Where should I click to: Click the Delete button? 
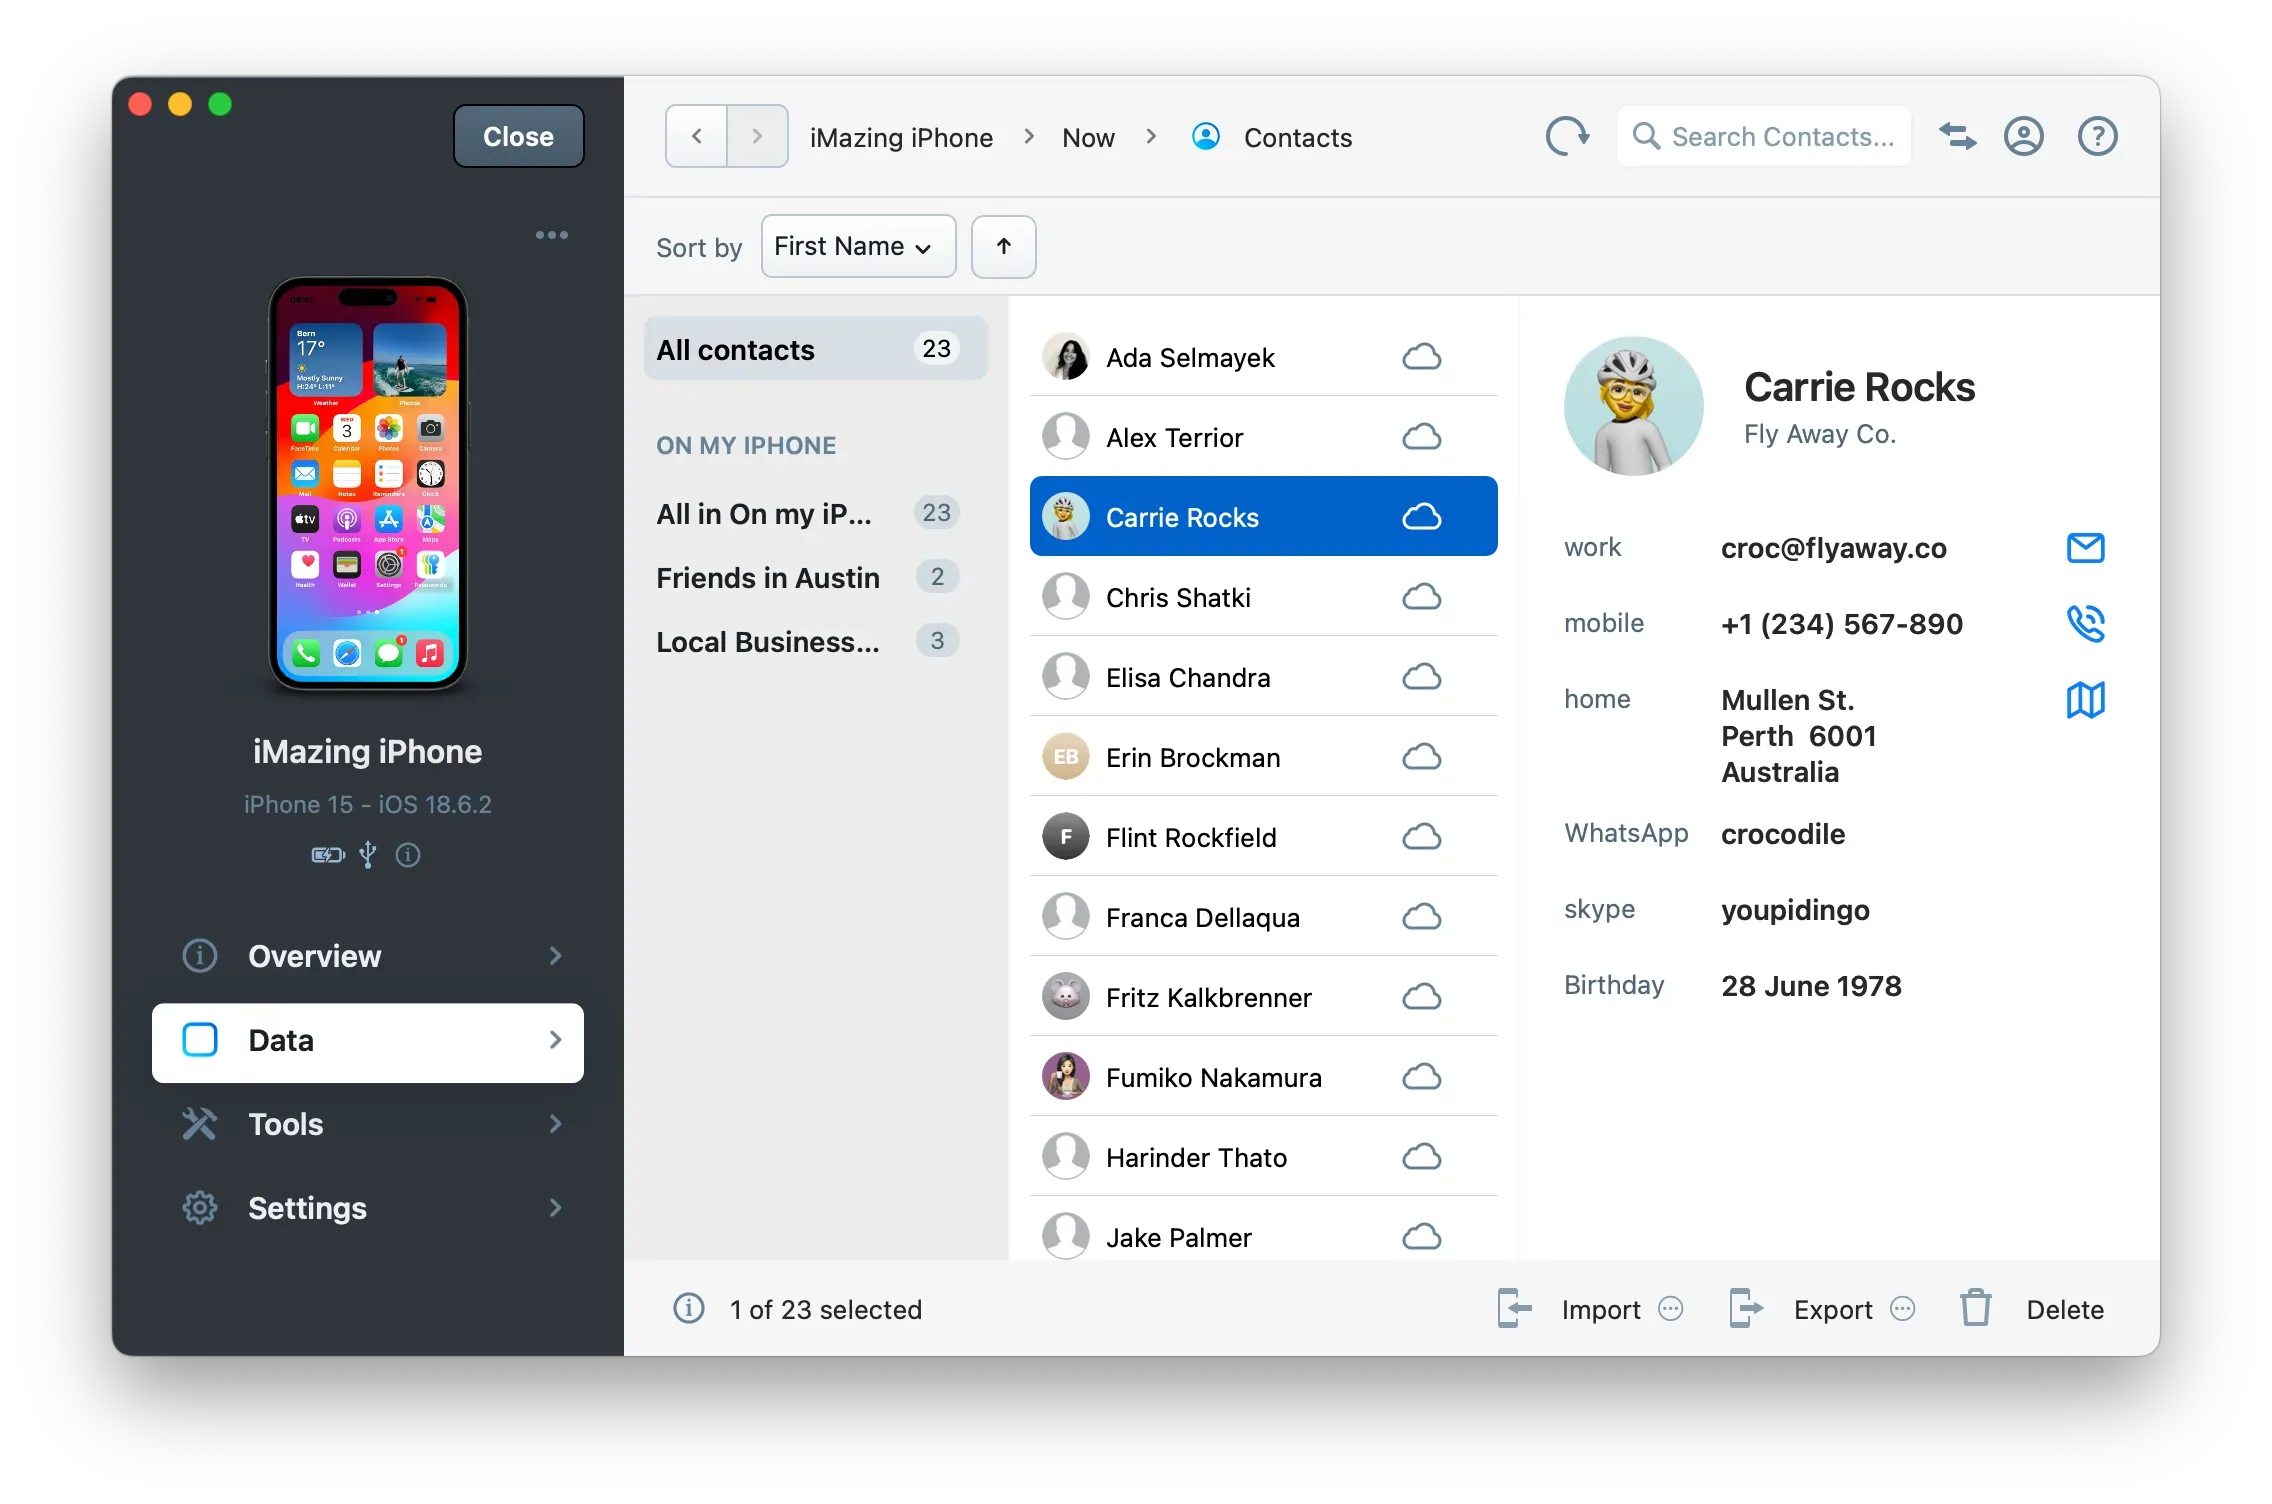click(x=2034, y=1309)
